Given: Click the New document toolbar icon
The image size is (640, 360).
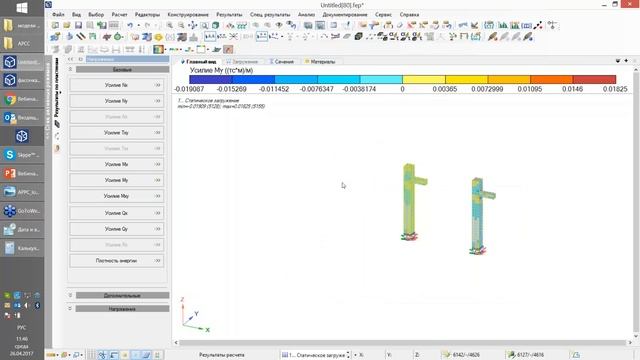Looking at the screenshot, I should (55, 25).
